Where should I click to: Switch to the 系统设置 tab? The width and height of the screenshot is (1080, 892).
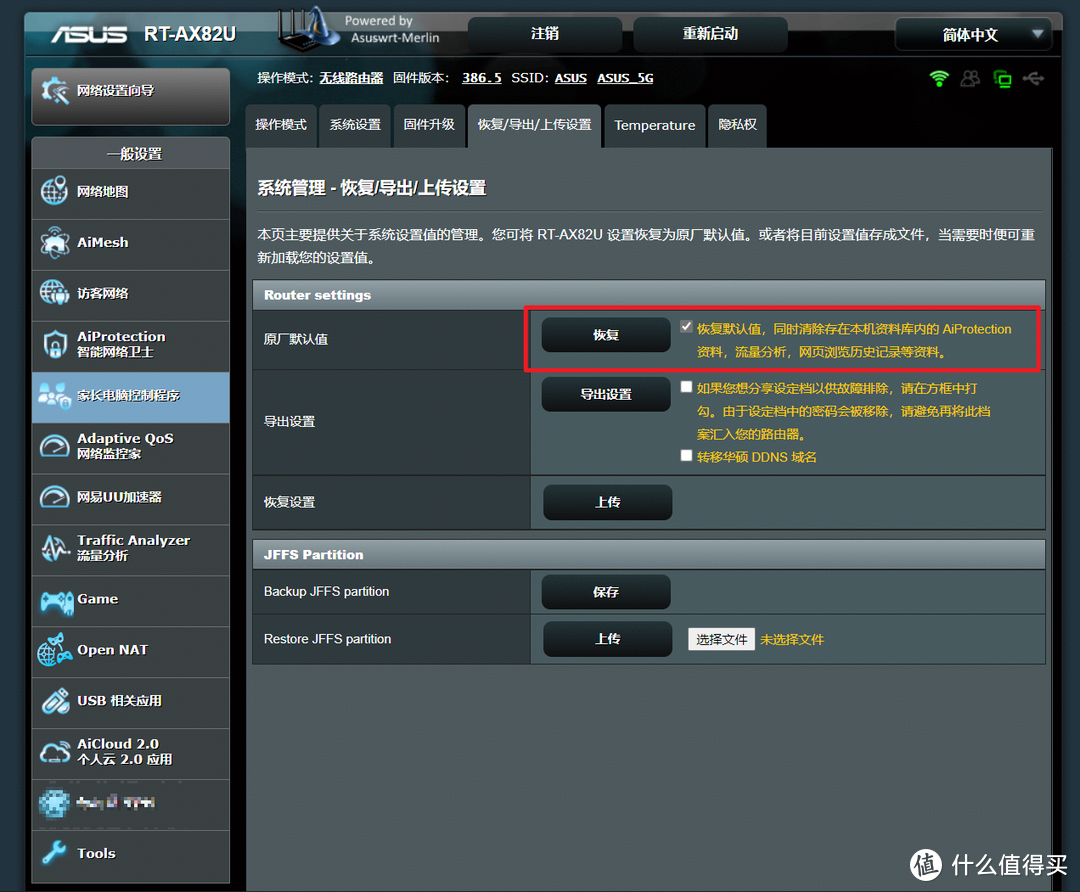[x=355, y=125]
